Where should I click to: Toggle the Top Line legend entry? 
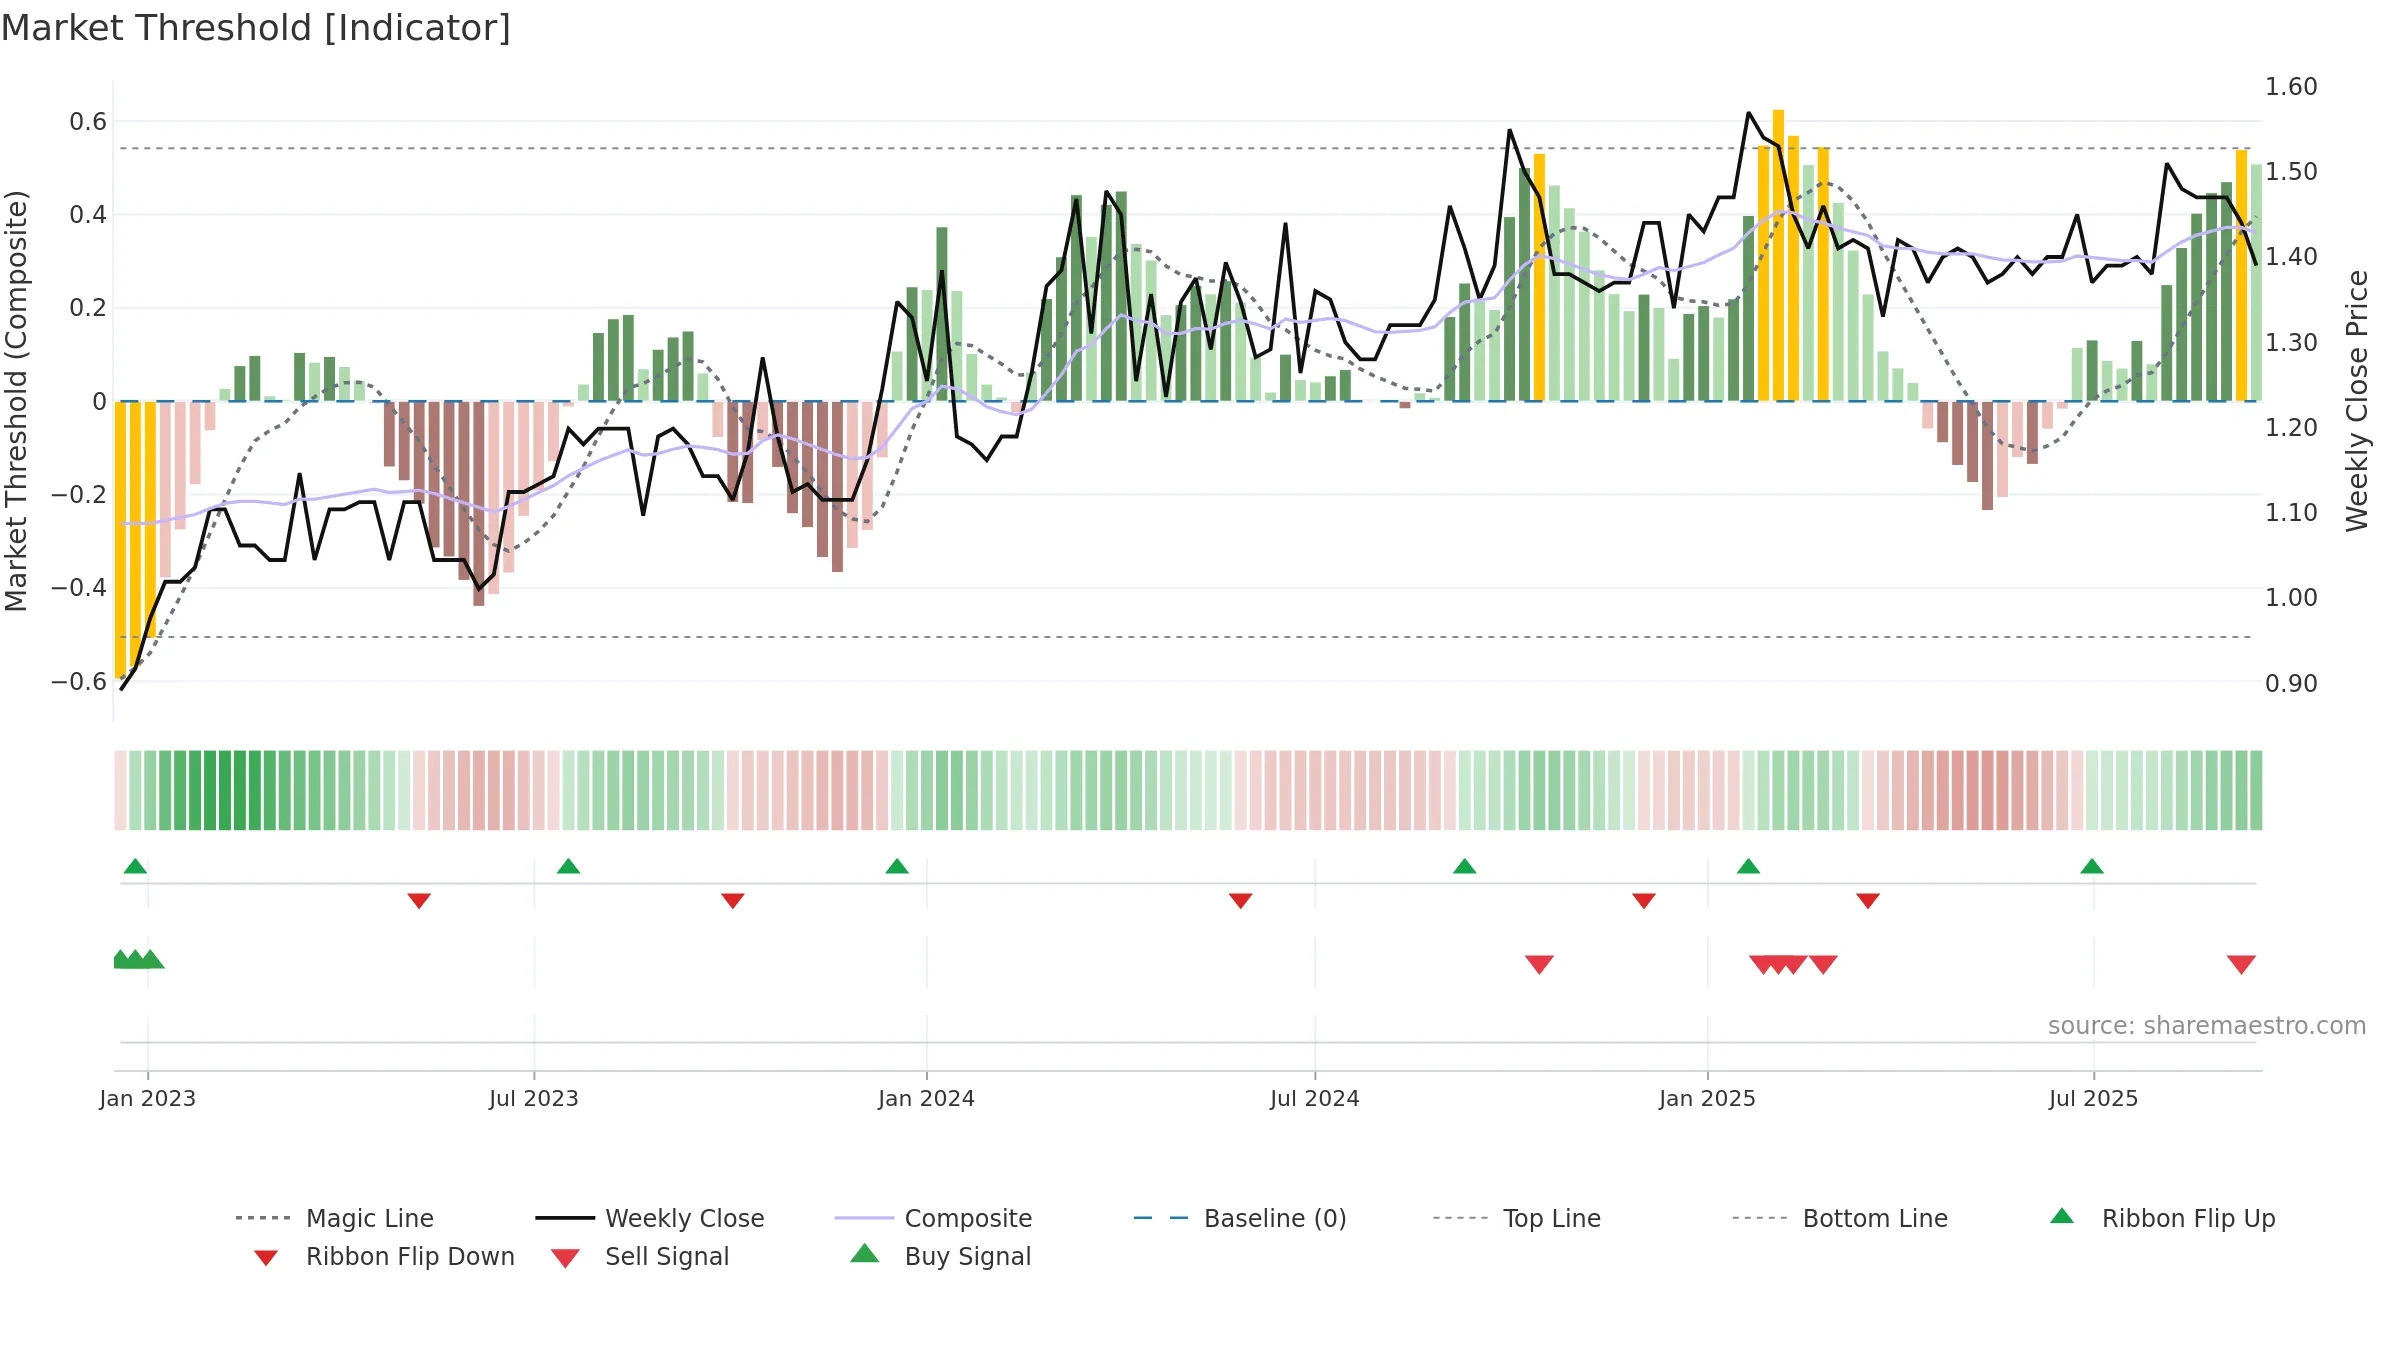click(x=1516, y=1218)
